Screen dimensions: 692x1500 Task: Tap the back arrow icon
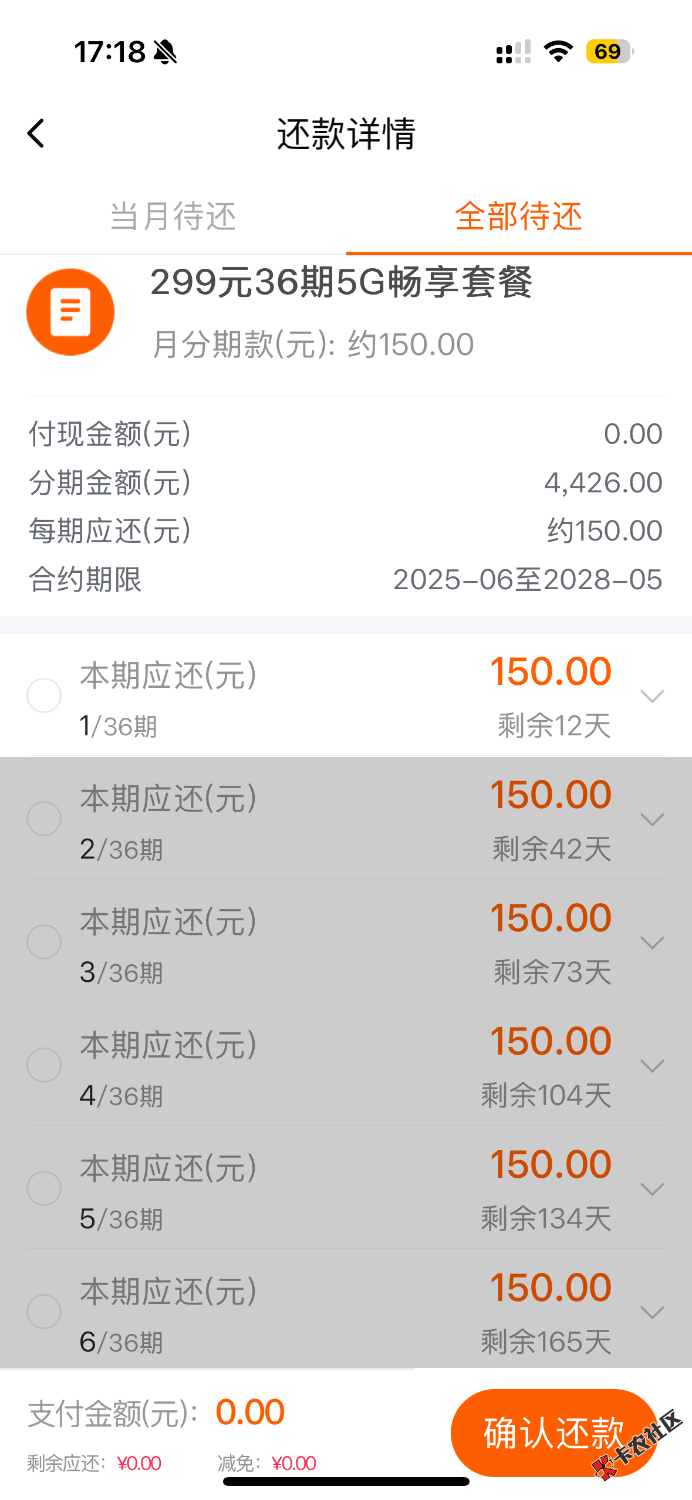point(36,133)
